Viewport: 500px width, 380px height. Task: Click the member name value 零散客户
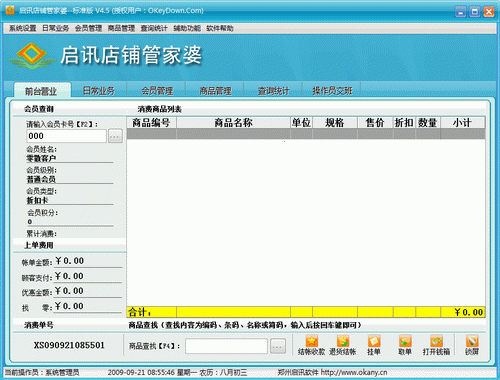point(41,158)
